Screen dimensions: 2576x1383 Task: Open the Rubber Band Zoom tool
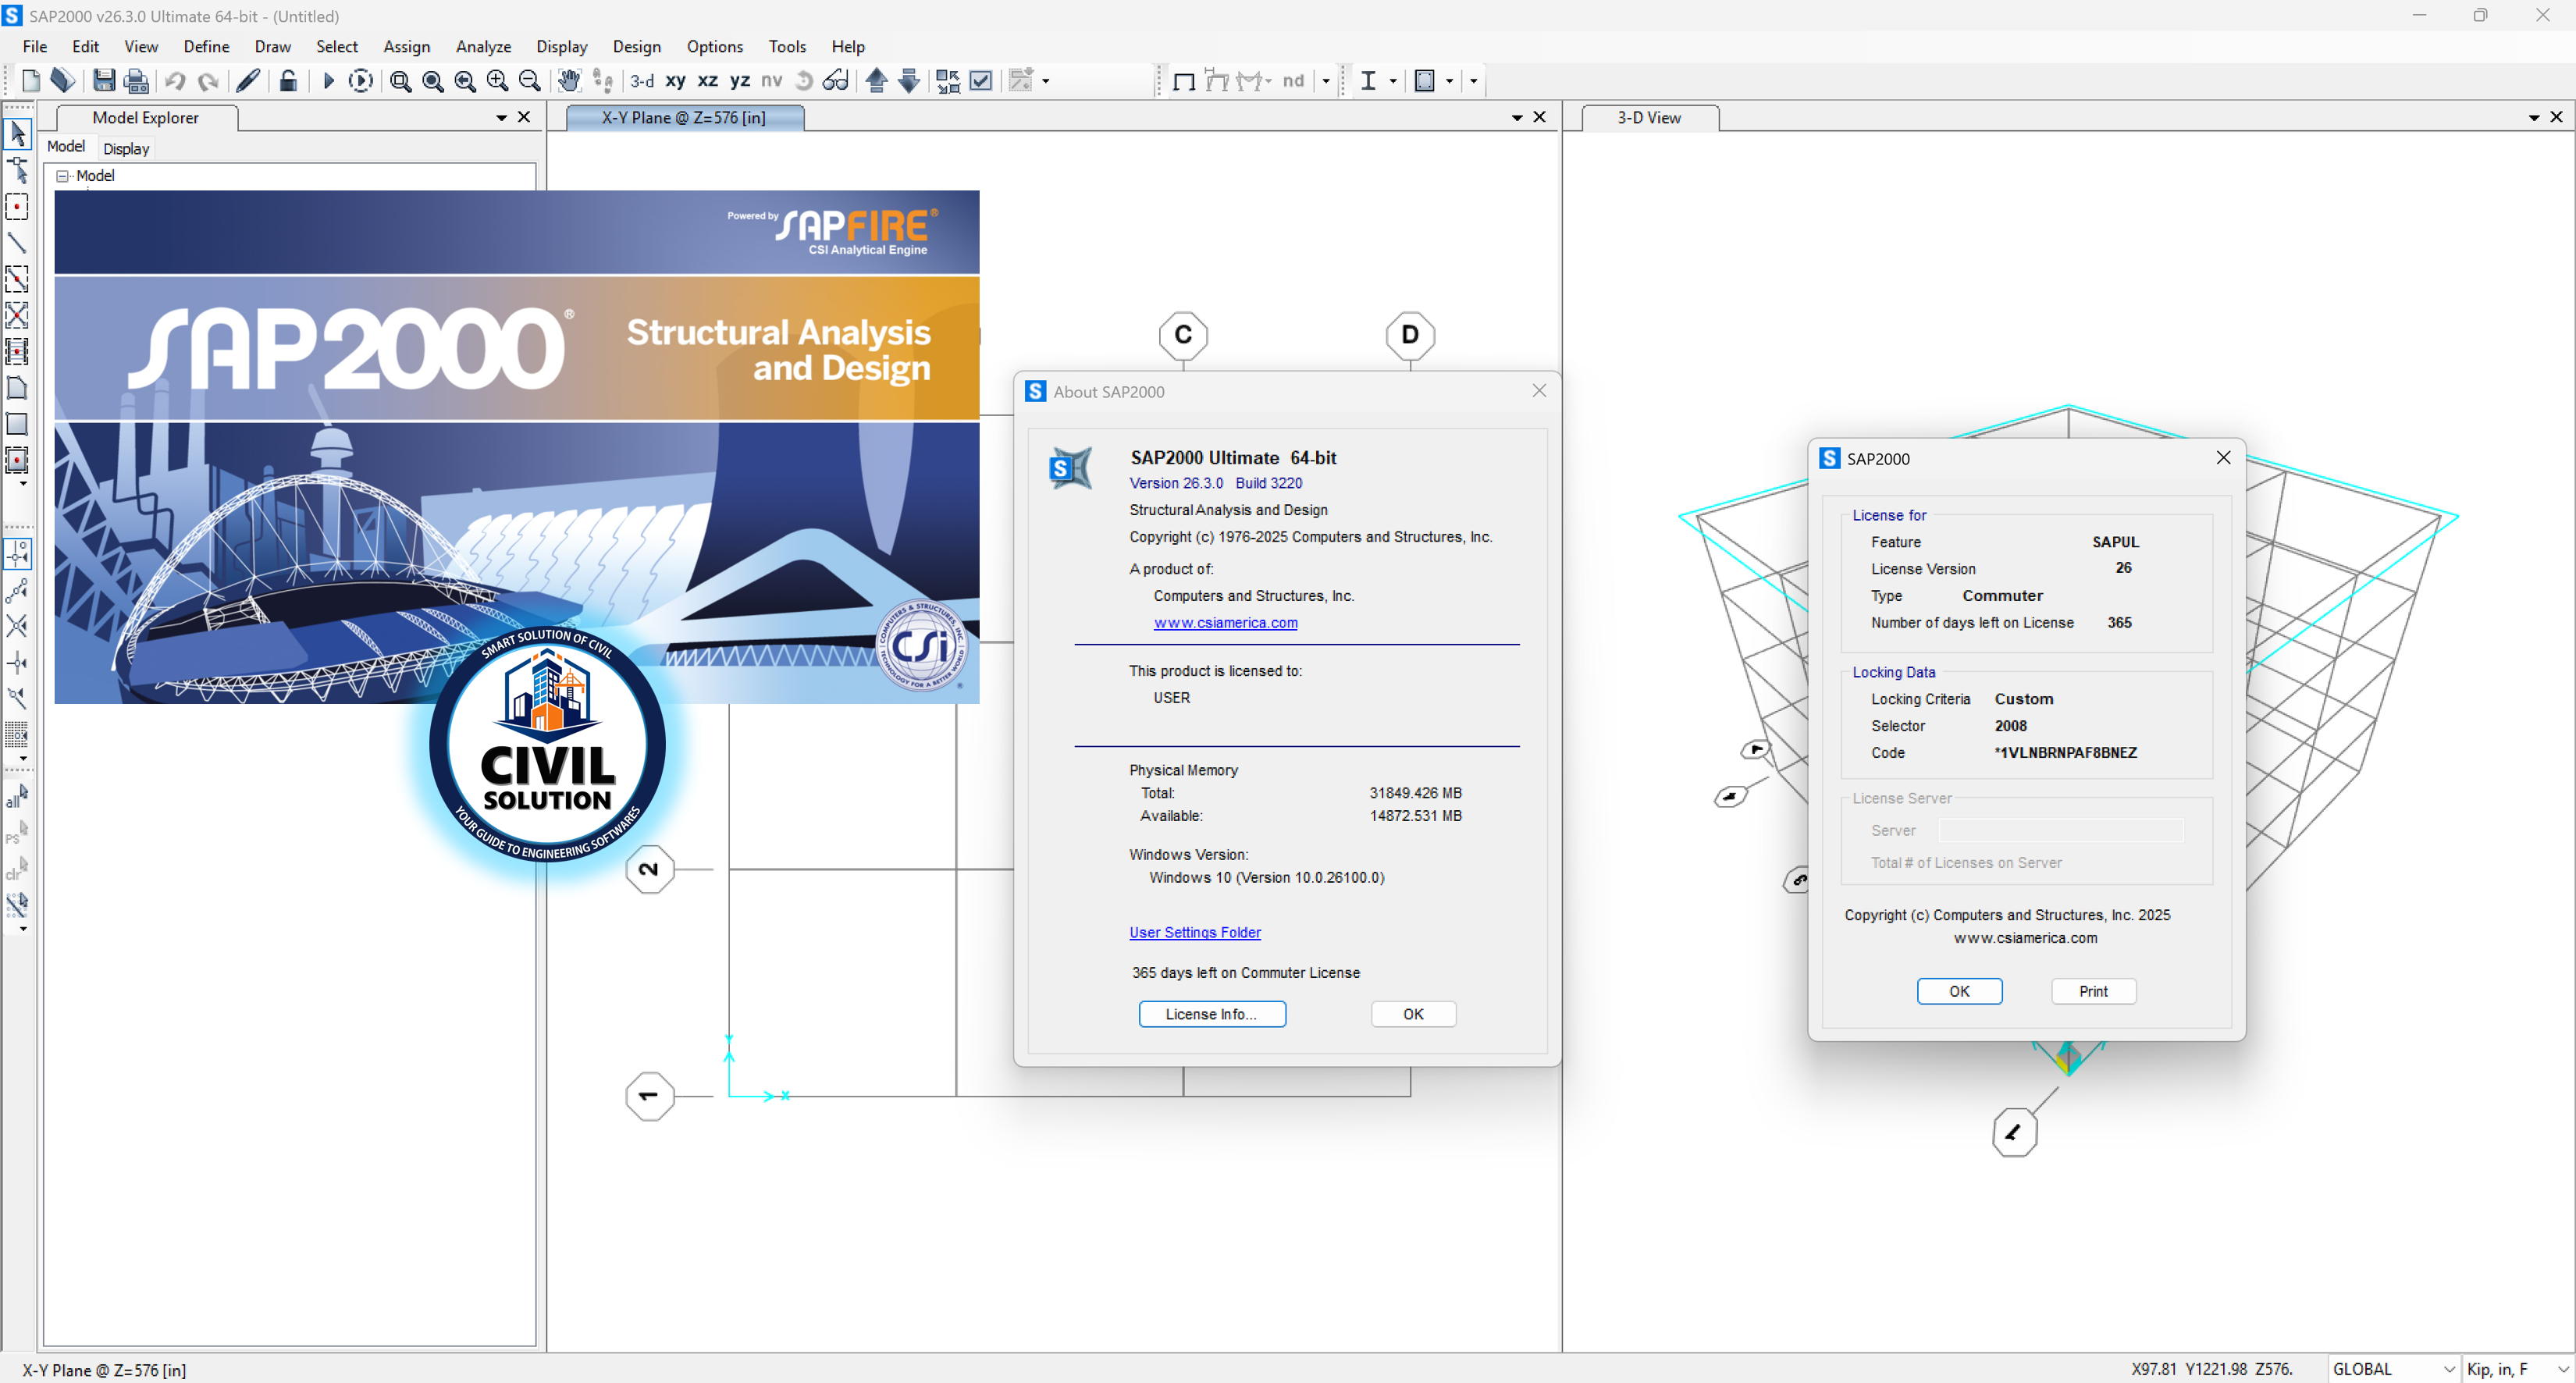tap(400, 81)
